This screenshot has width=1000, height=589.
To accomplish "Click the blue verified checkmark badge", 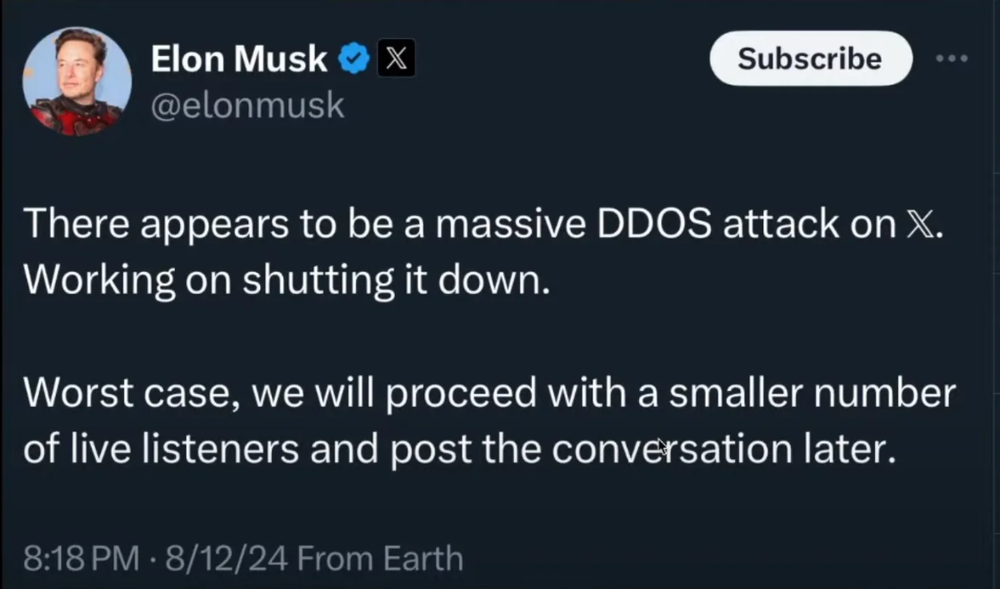I will tap(354, 60).
